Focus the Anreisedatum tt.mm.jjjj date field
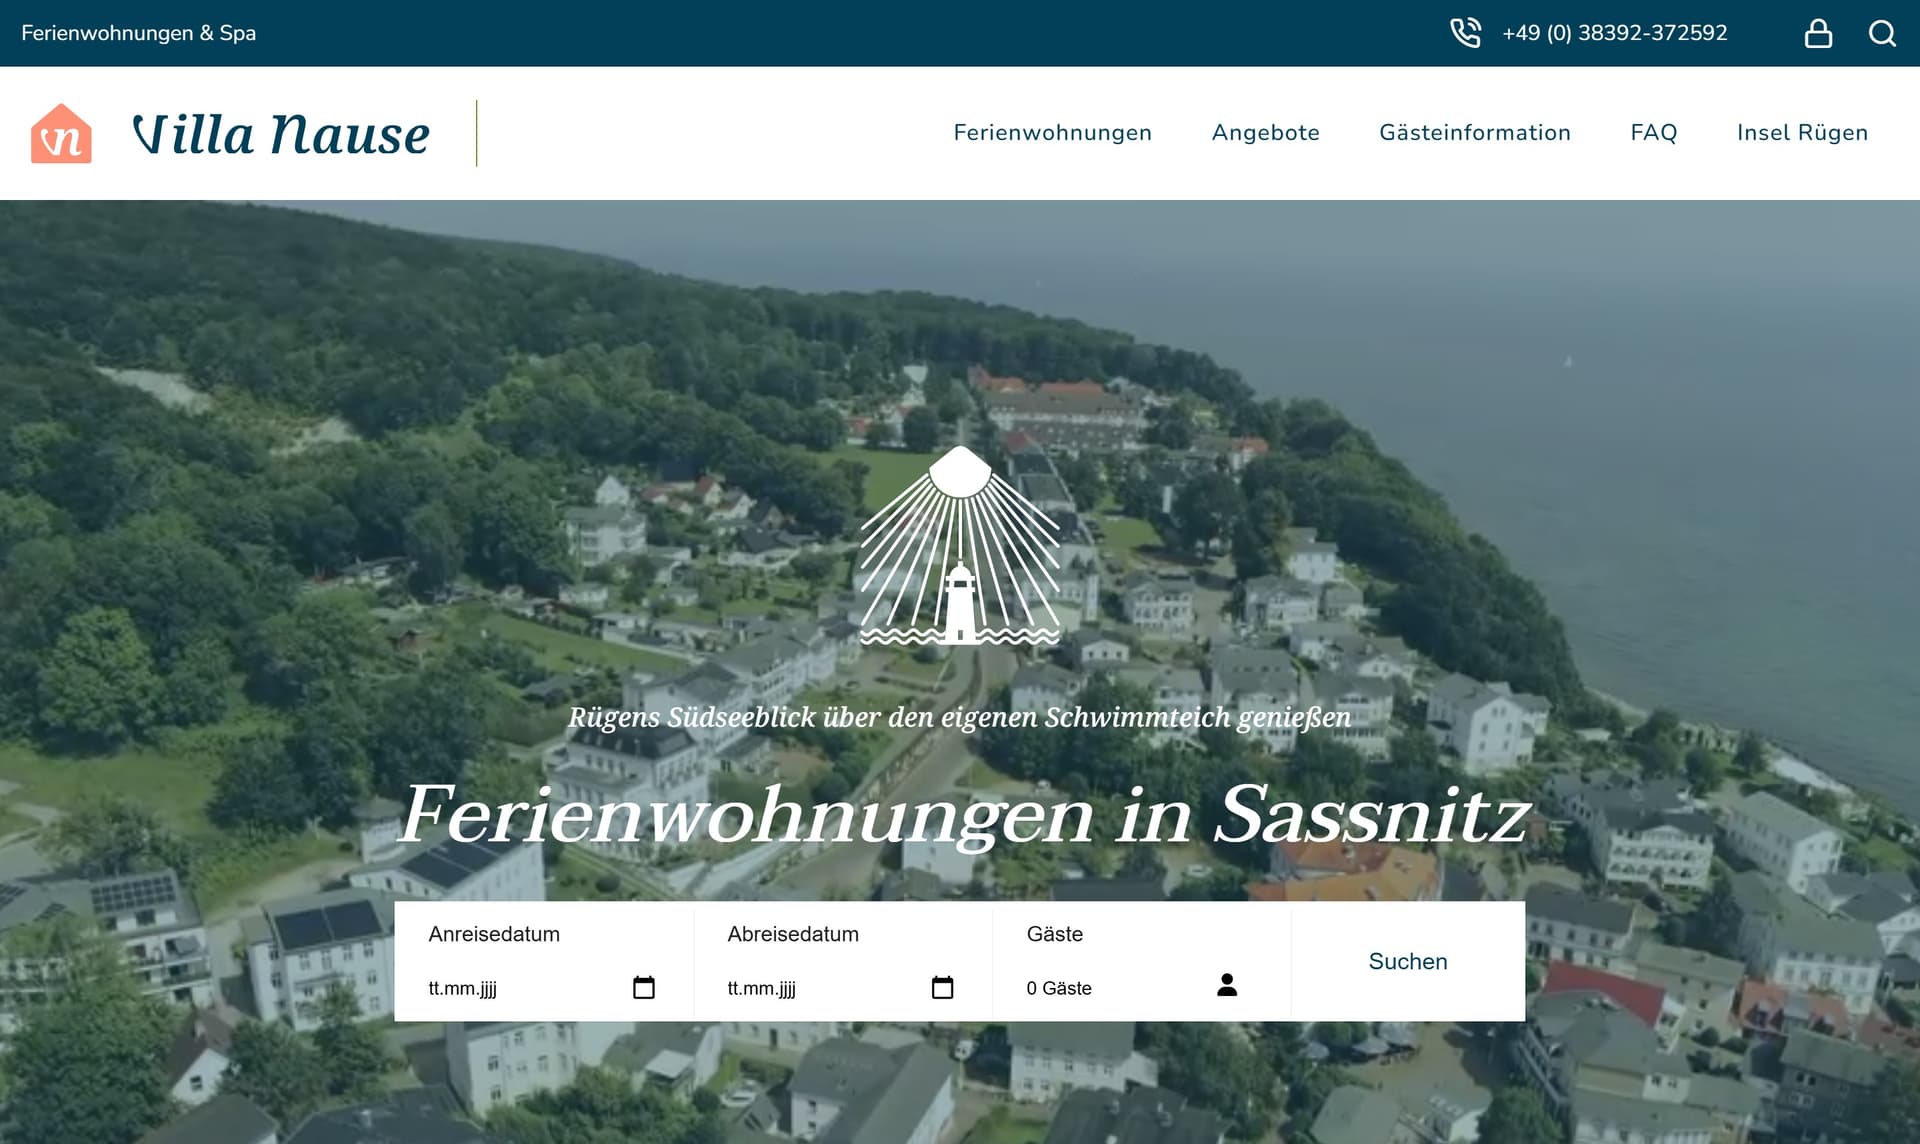 (x=520, y=988)
